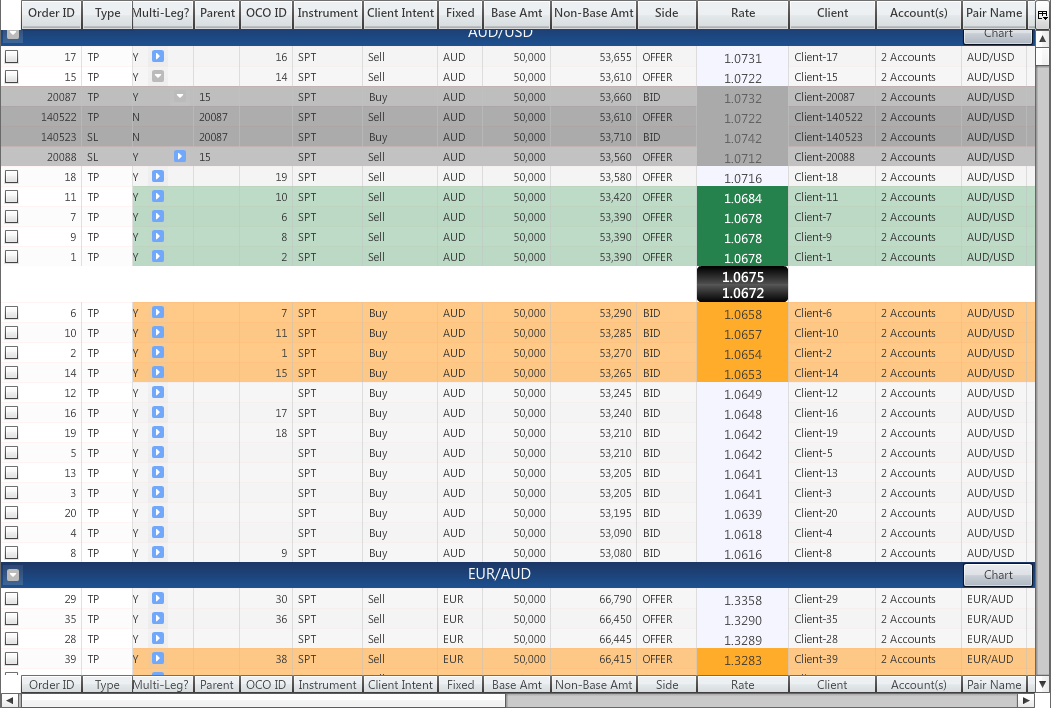
Task: Click the multi-leg arrow icon for order 11
Action: [x=158, y=197]
